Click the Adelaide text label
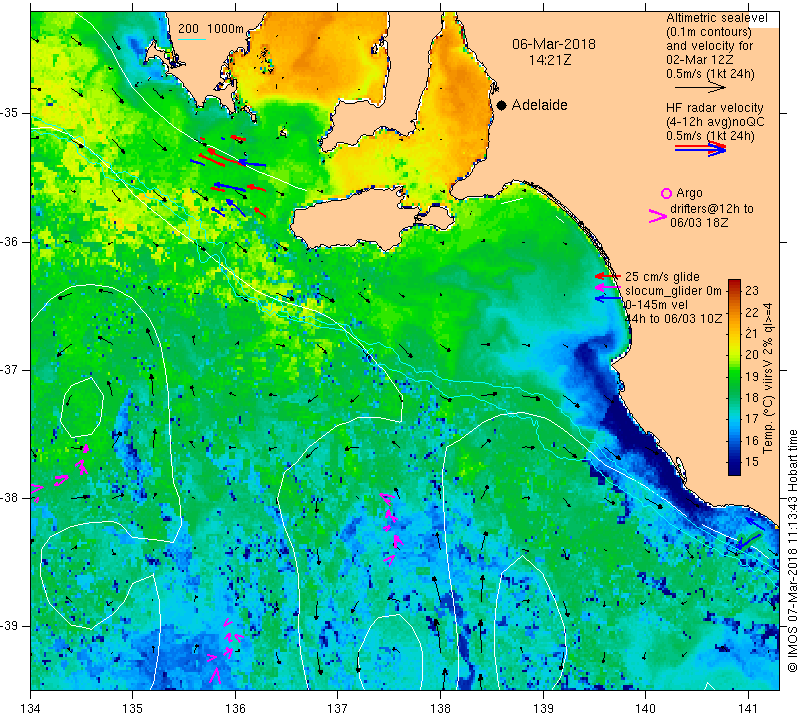This screenshot has height=720, width=800. (539, 105)
